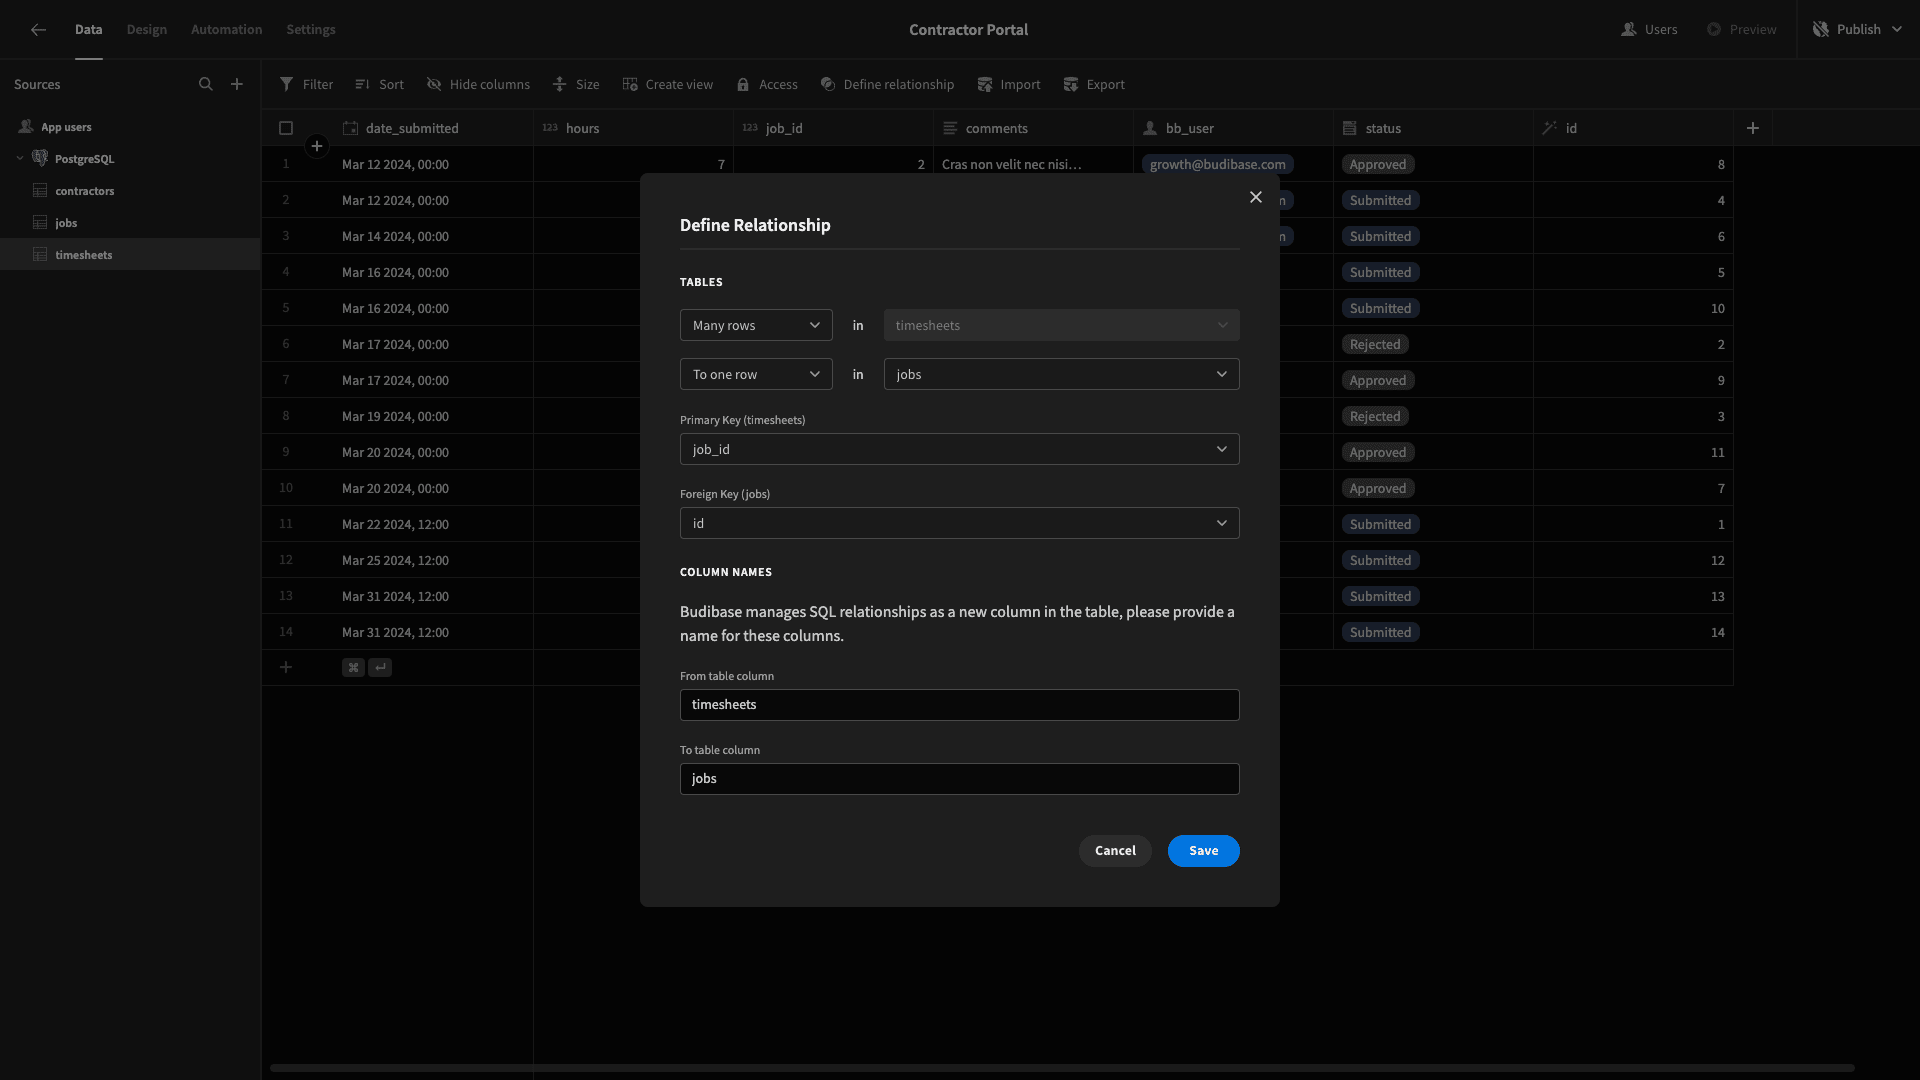Click Define relationship toolbar label
1920x1080 pixels.
[899, 84]
